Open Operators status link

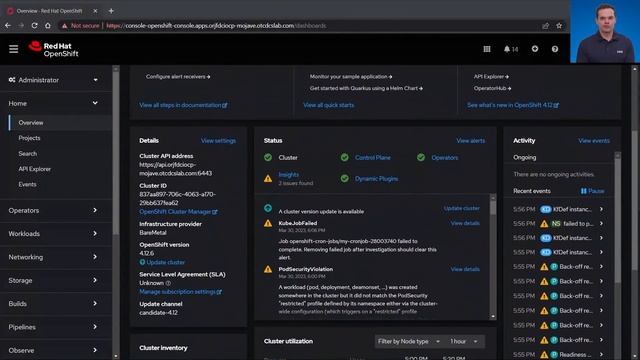pos(445,157)
